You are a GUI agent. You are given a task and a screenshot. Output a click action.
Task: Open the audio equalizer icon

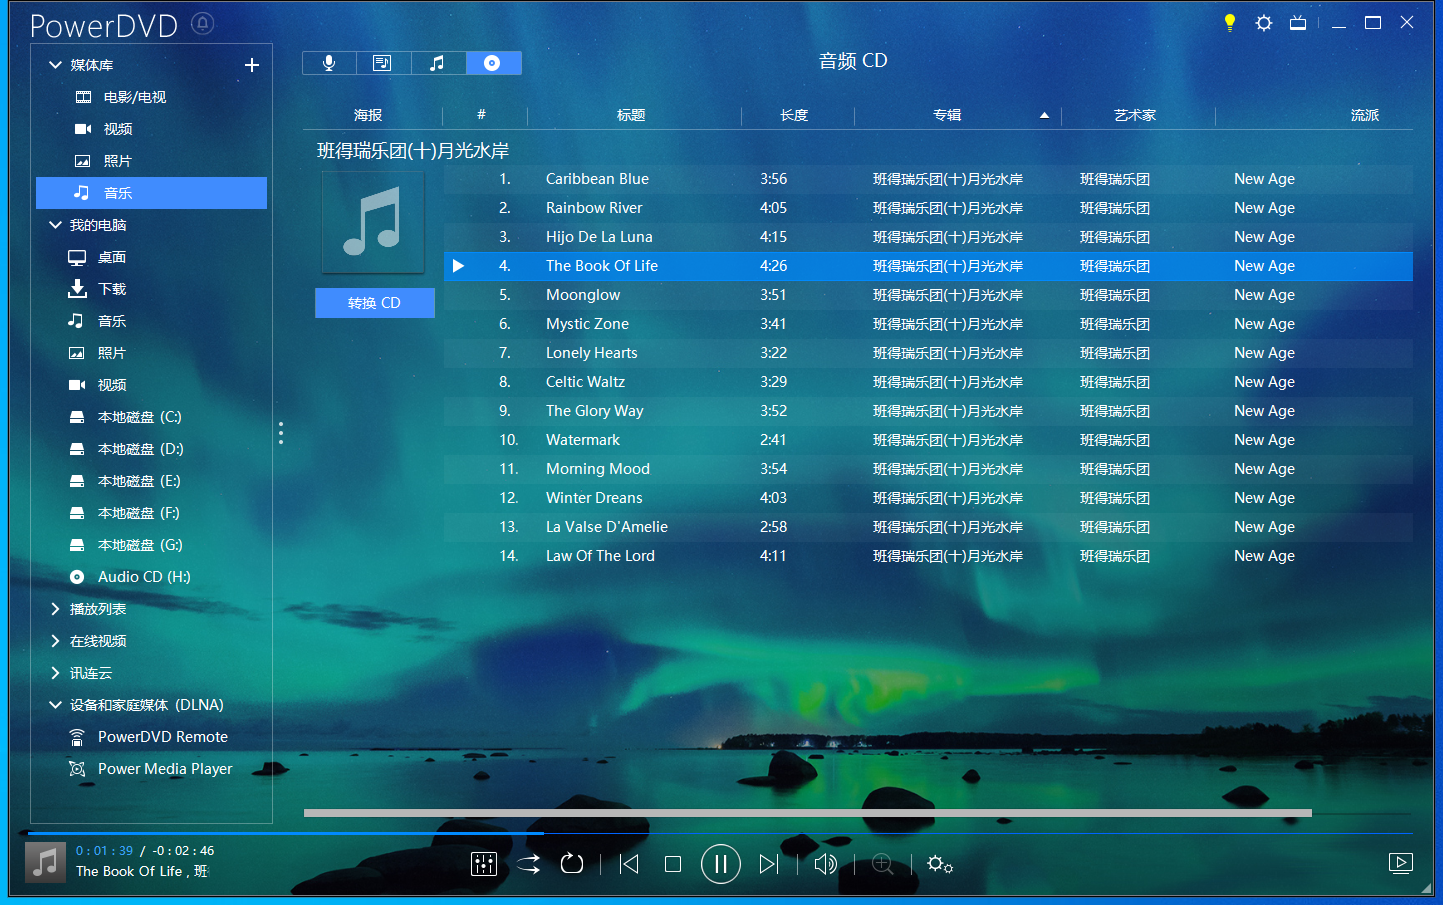tap(484, 864)
